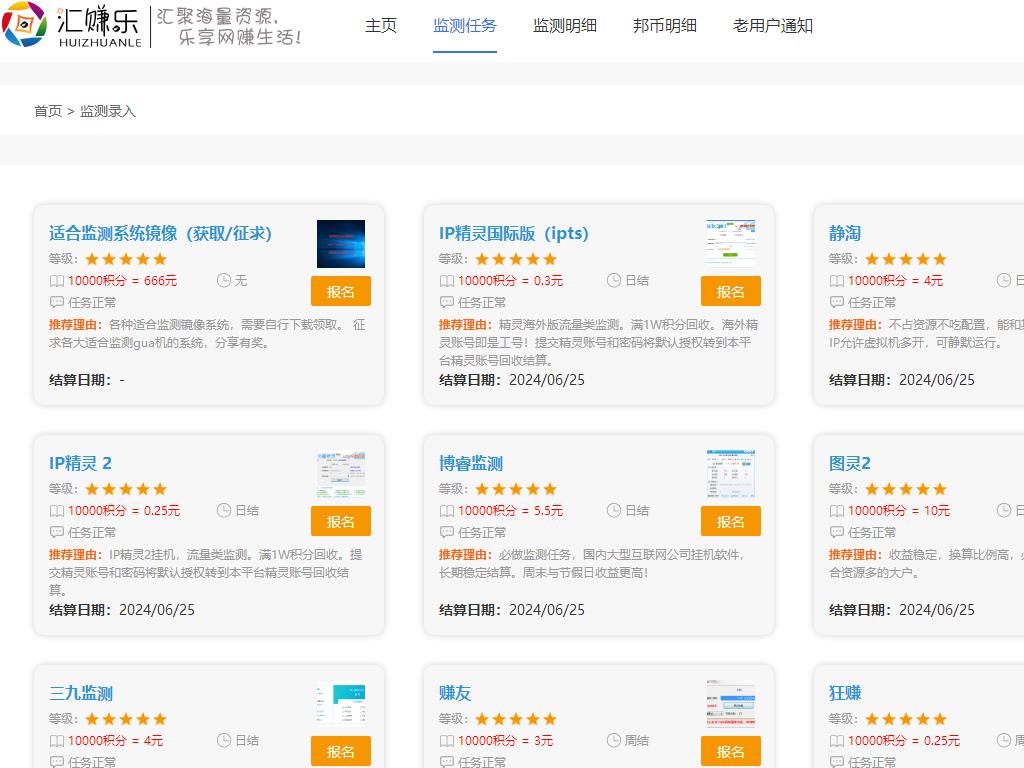Open the 赚友 thumbnail image

pos(731,704)
